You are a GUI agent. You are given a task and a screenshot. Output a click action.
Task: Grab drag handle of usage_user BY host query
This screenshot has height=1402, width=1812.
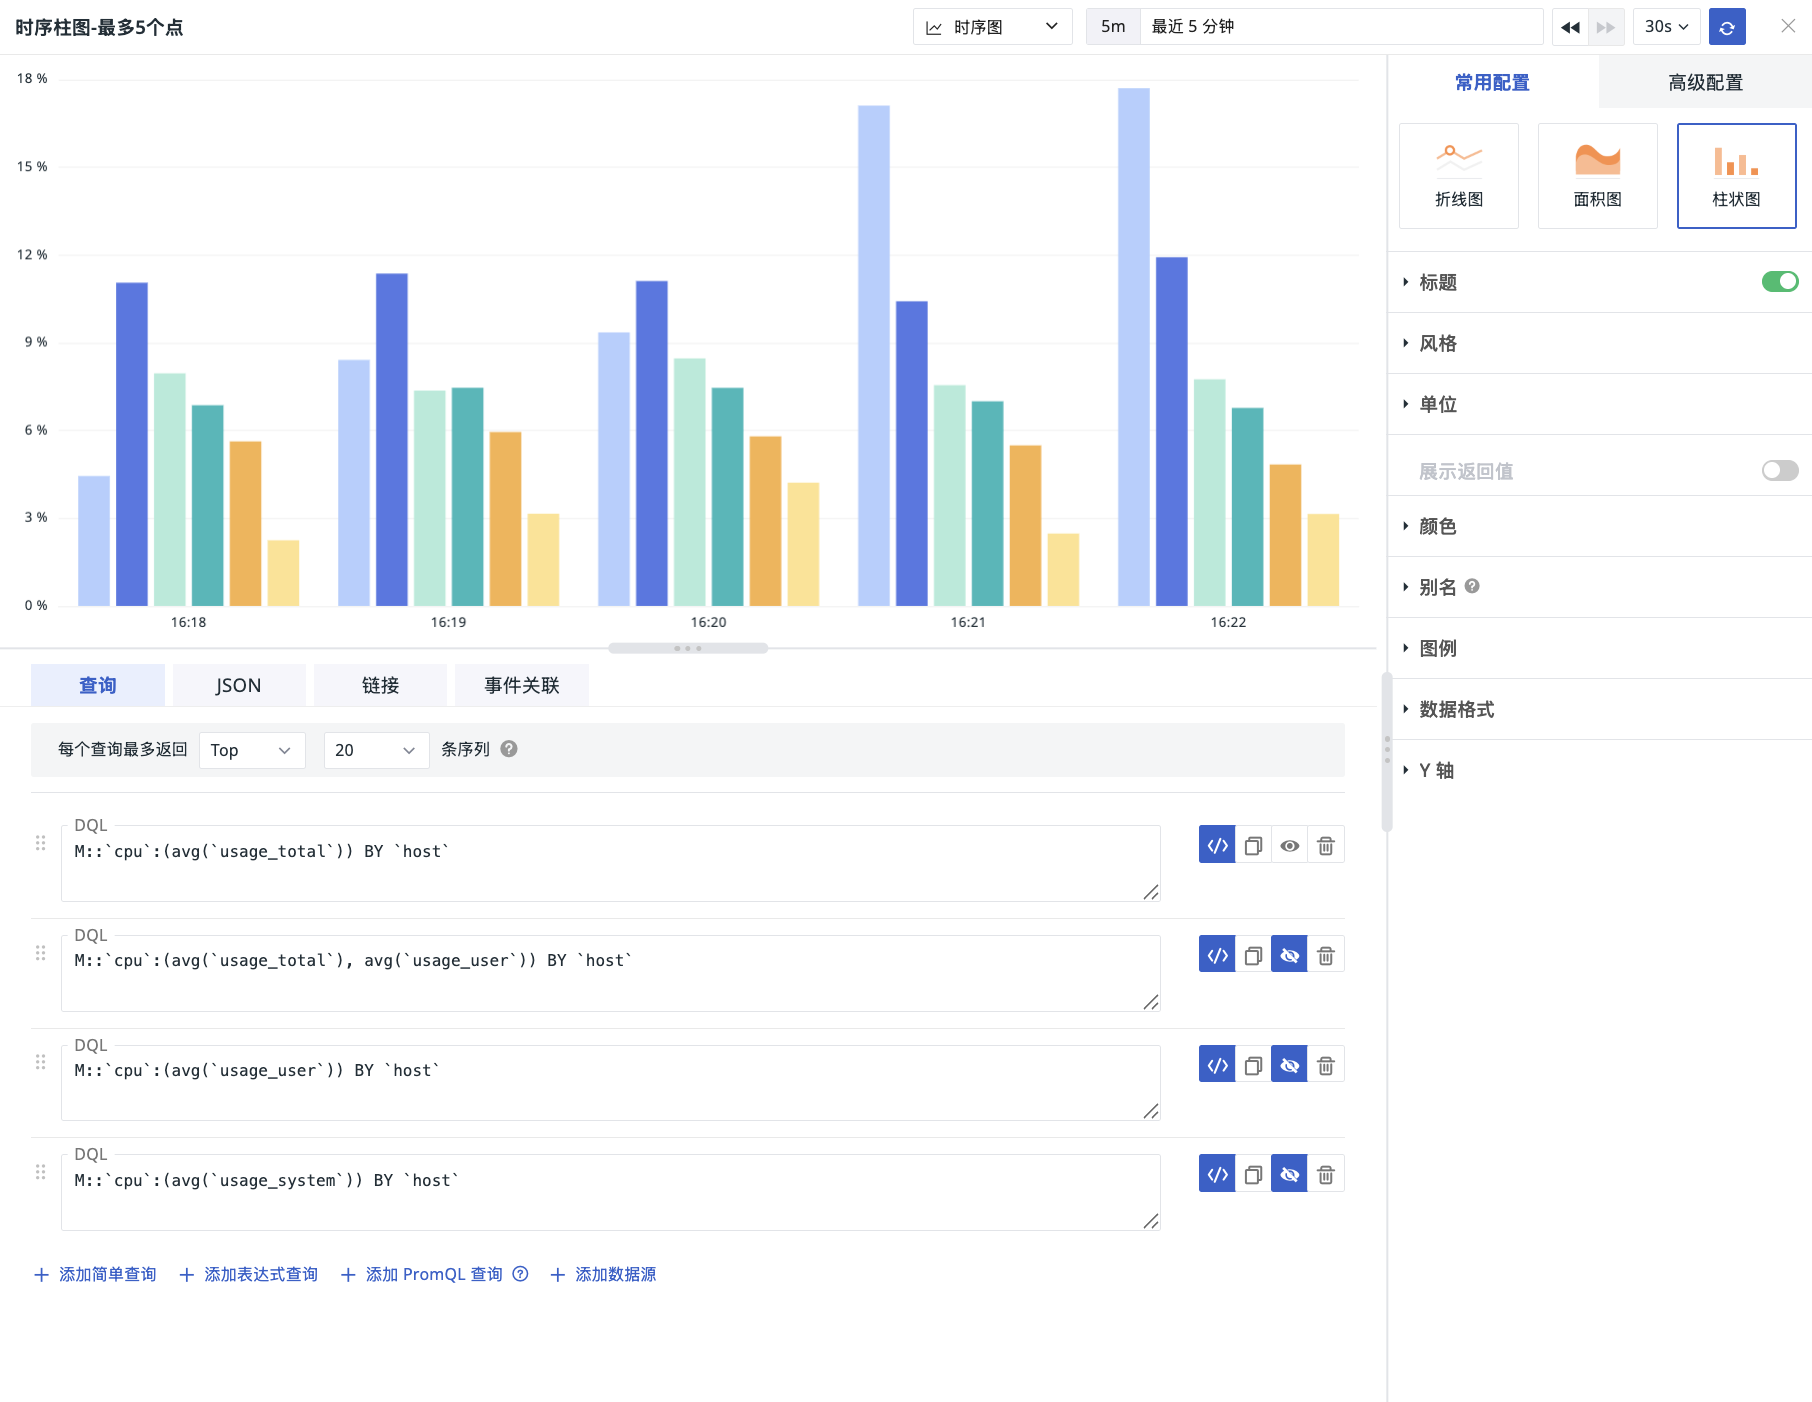click(41, 1062)
